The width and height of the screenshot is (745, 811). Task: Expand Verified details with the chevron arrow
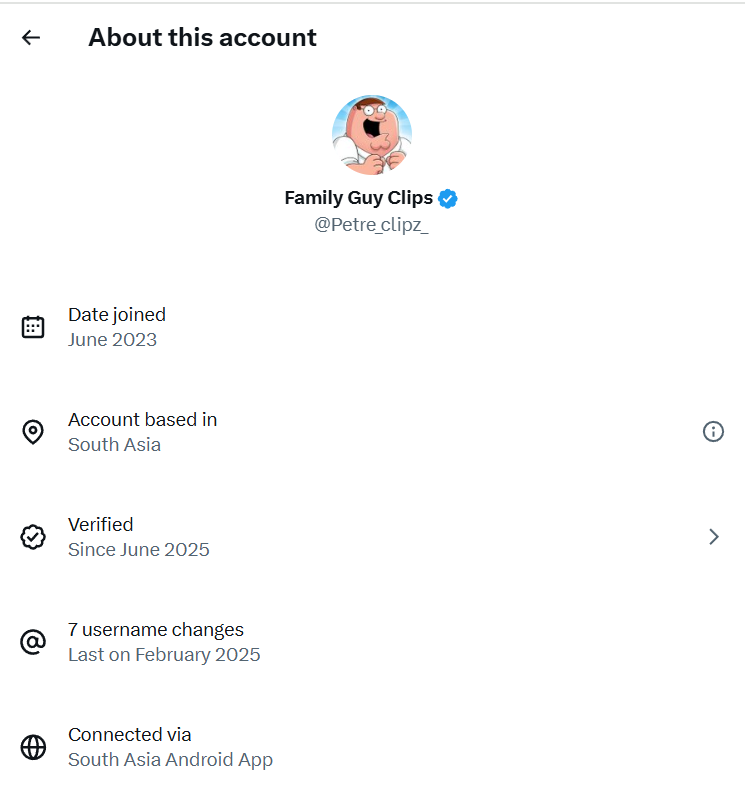coord(713,537)
